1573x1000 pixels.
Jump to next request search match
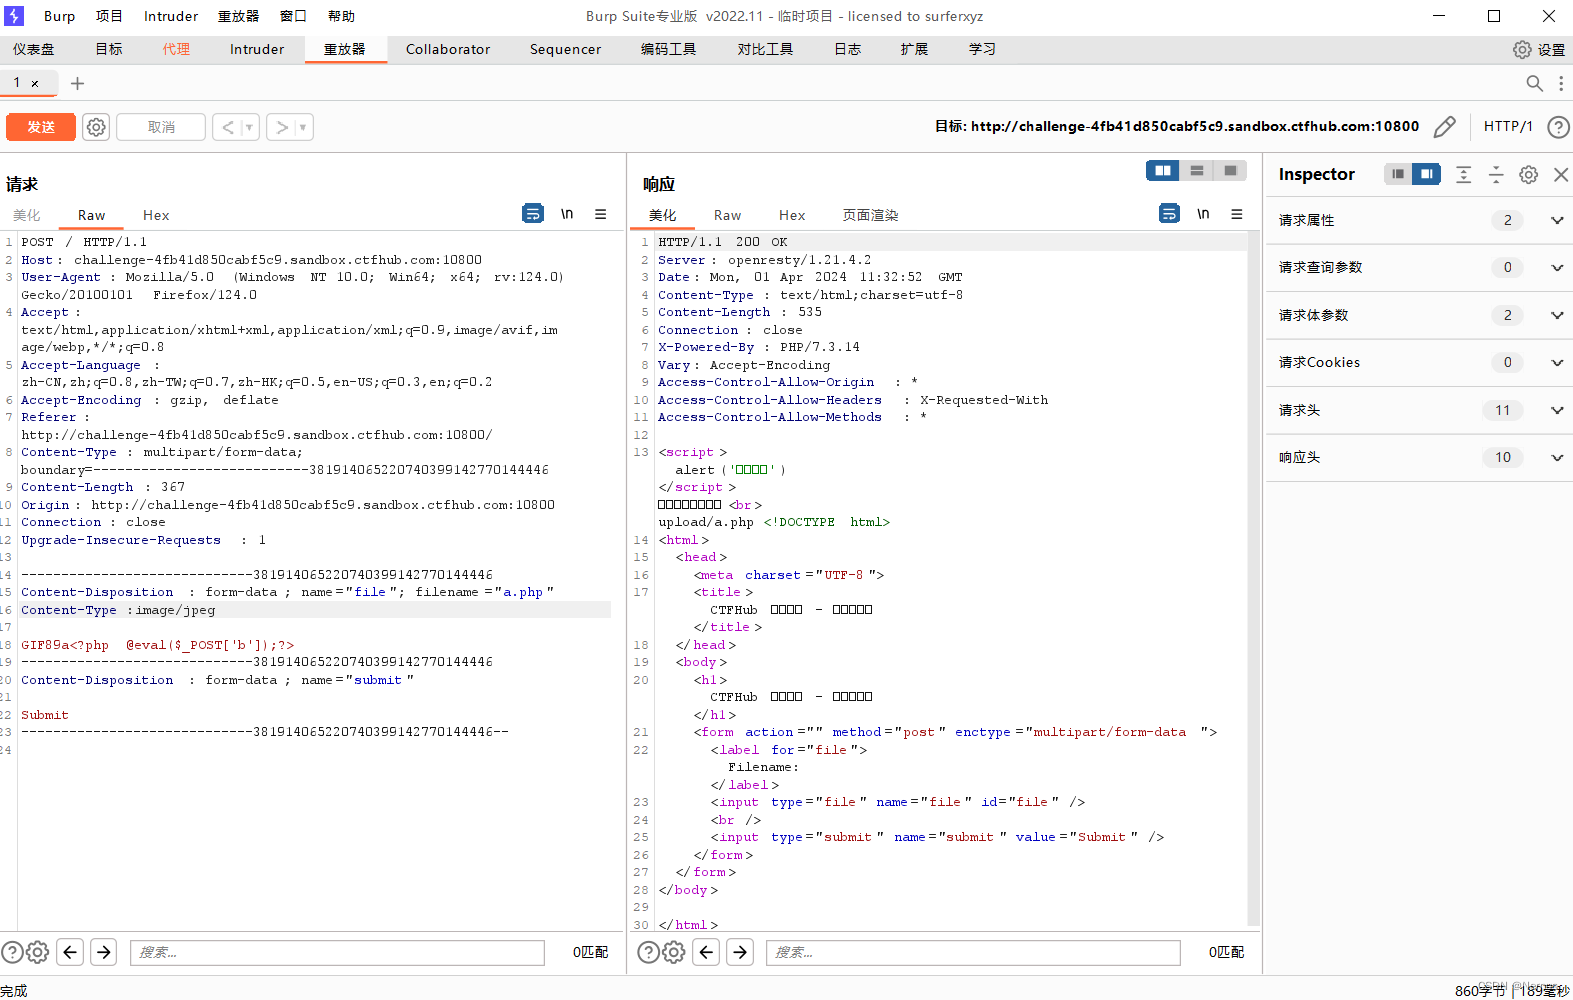[104, 952]
